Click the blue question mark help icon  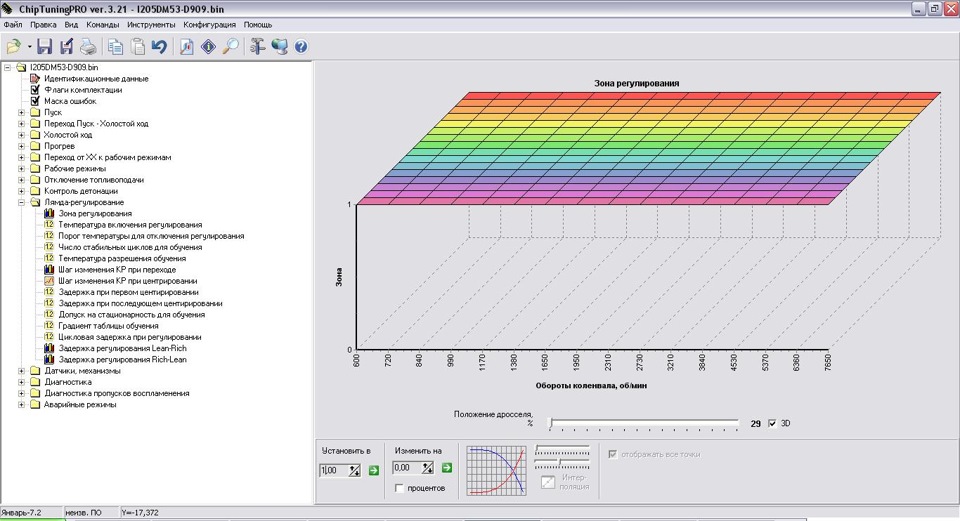coord(301,47)
